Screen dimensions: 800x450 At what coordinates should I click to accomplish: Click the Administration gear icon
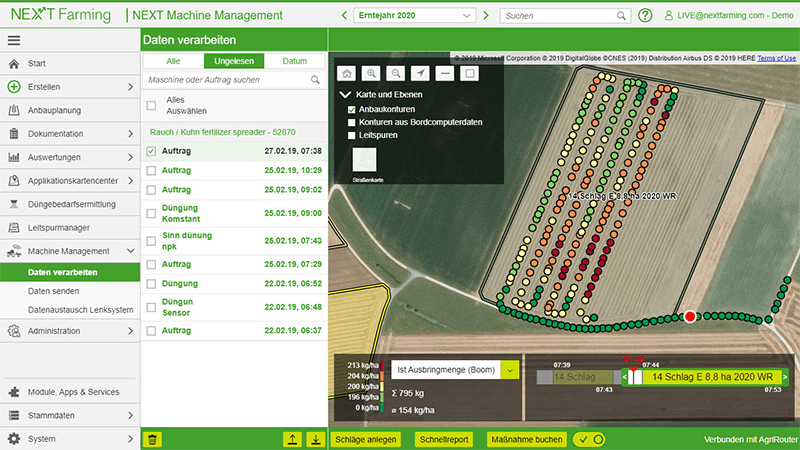14,331
